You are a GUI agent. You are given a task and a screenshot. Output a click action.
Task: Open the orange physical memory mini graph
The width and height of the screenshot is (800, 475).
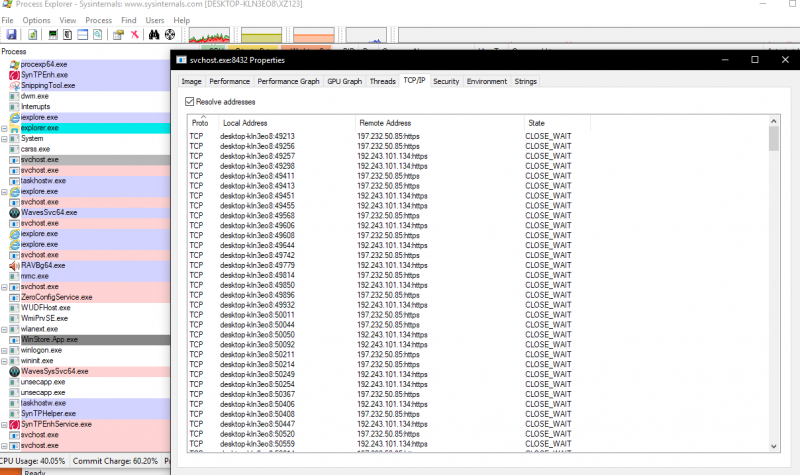tap(314, 35)
